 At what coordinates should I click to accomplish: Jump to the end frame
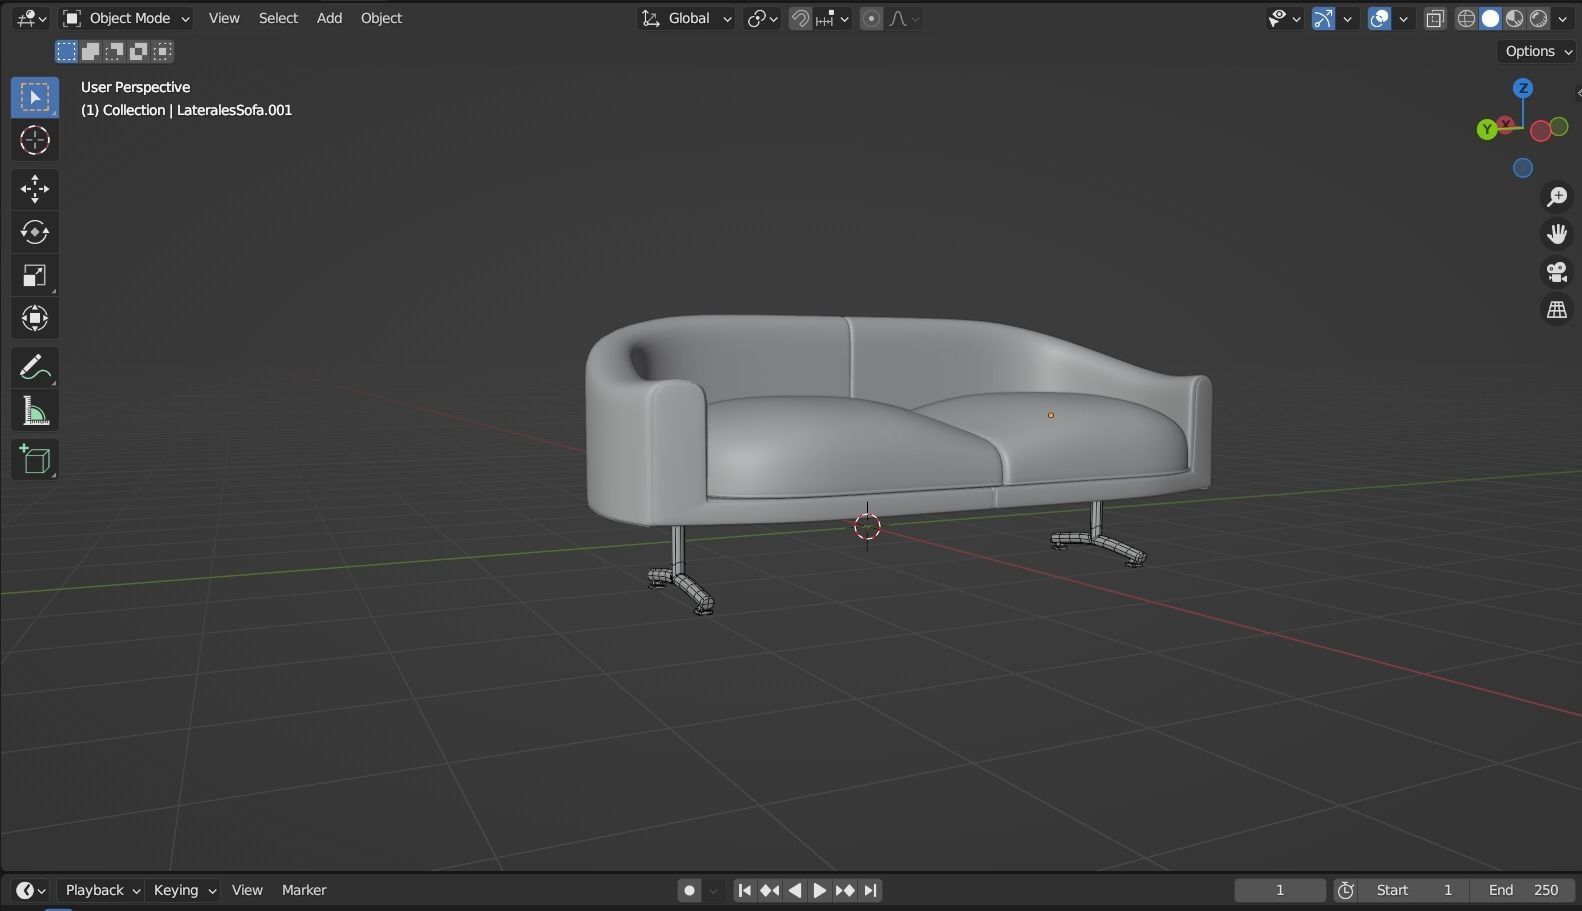click(871, 890)
